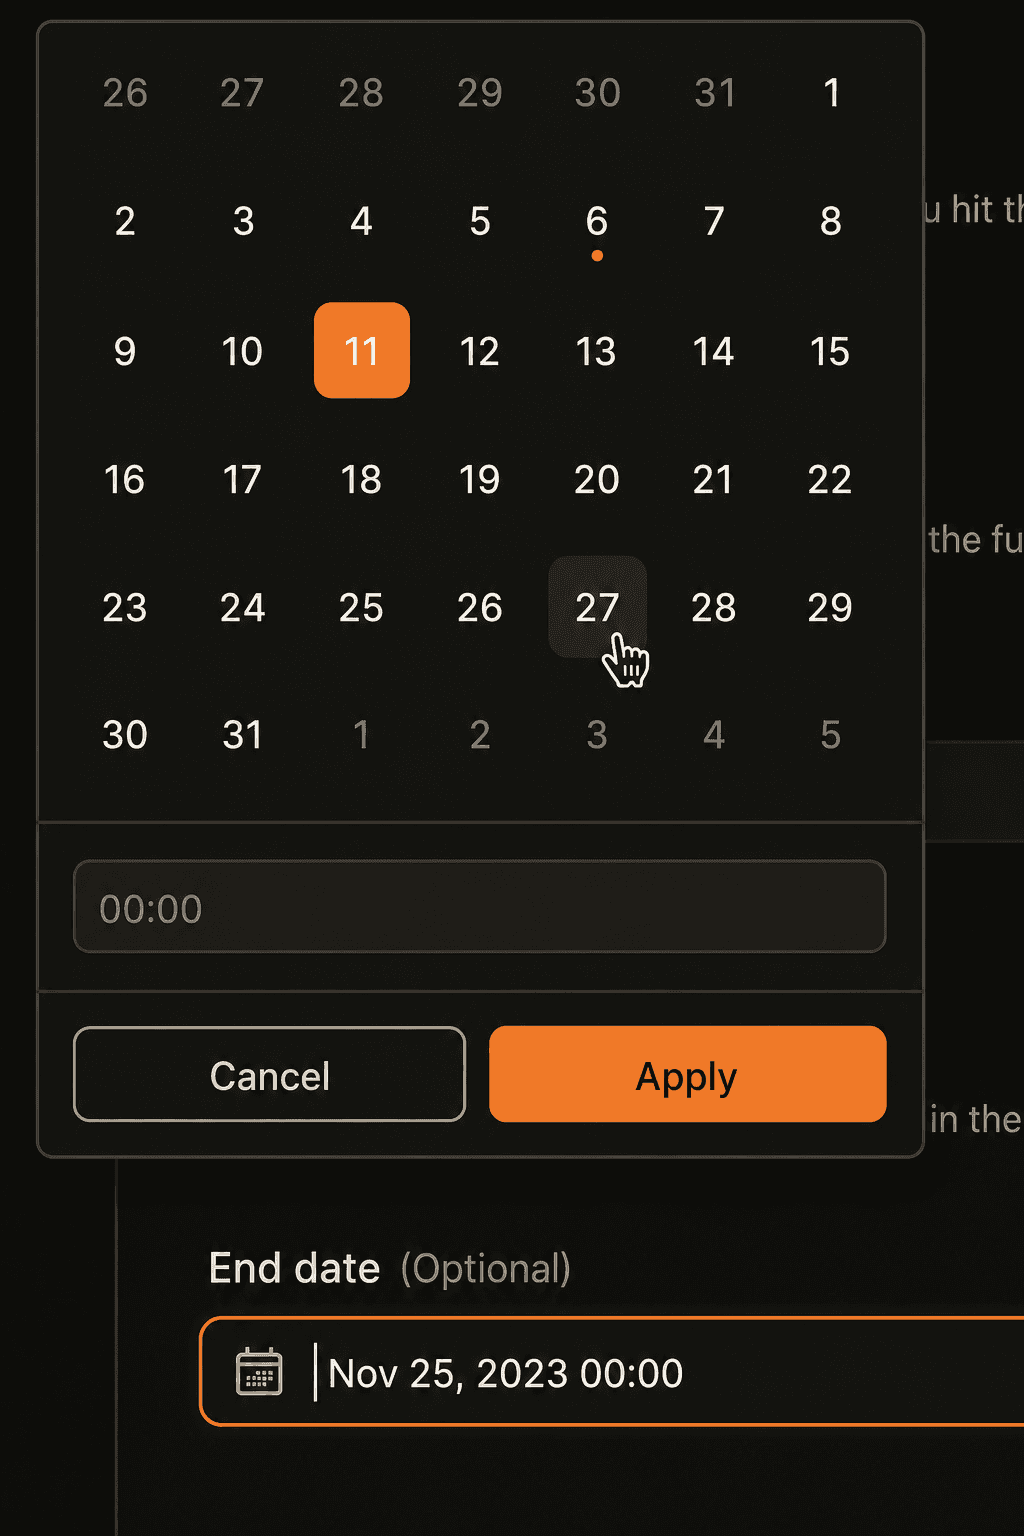
Task: Pick day 23 in the calendar
Action: pyautogui.click(x=125, y=607)
